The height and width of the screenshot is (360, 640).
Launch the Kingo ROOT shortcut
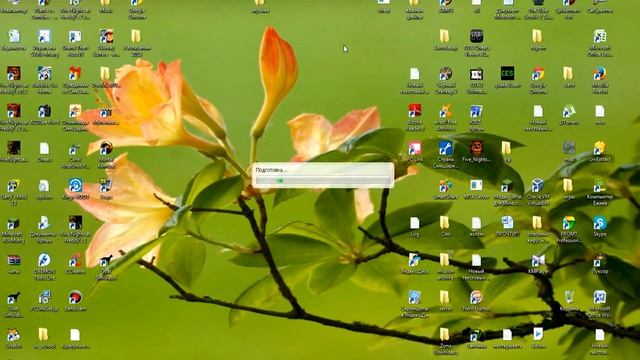coord(75,186)
